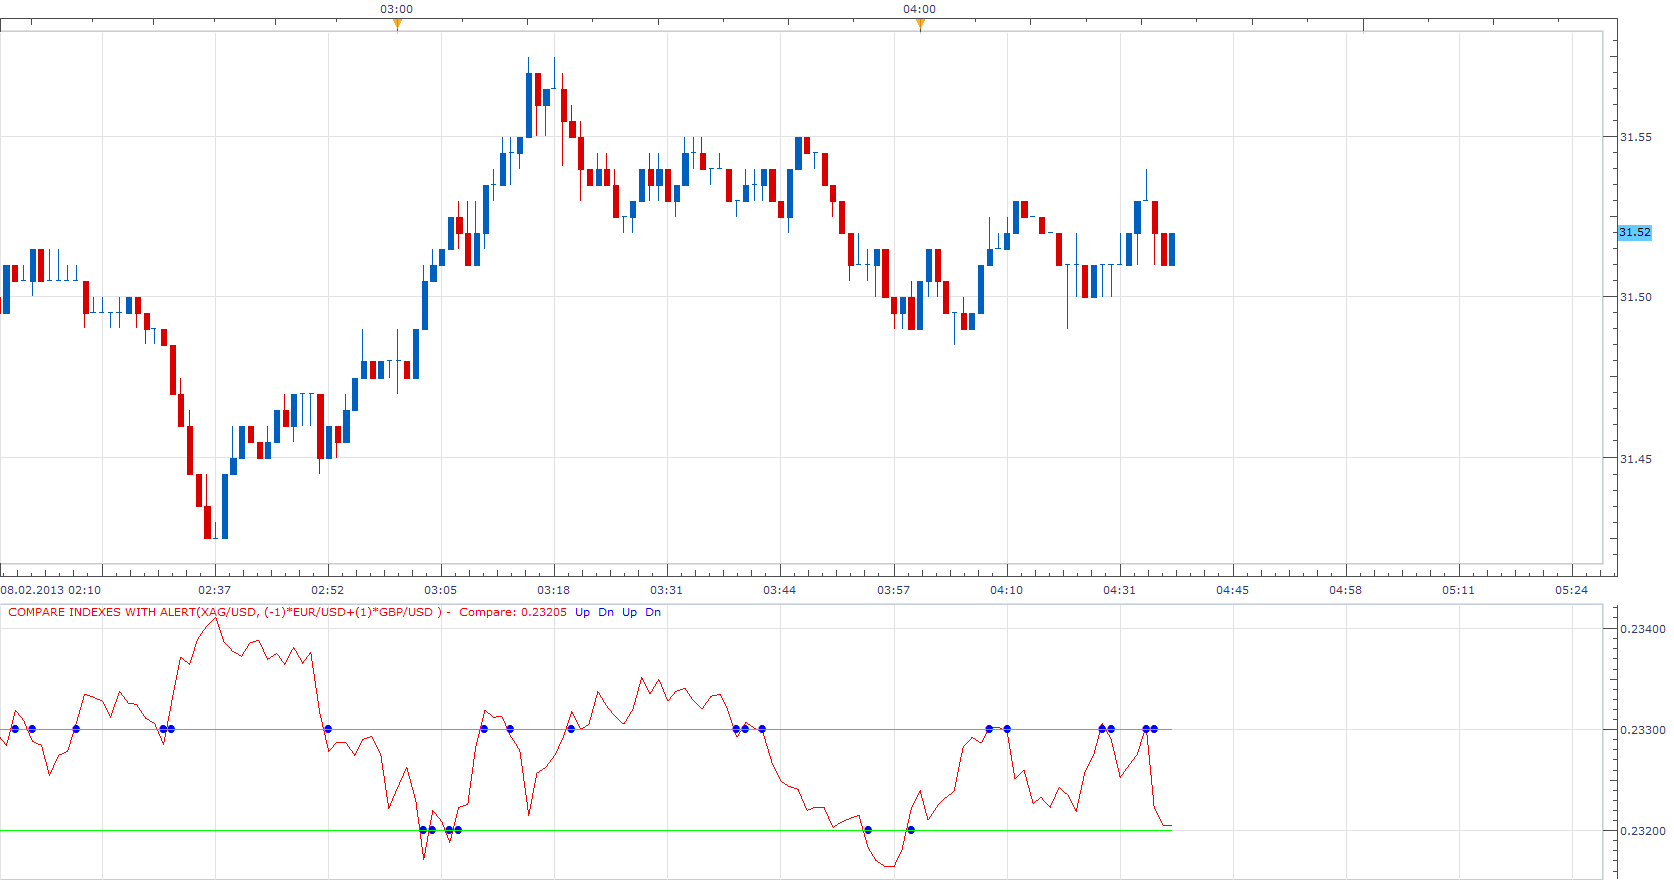
Task: Click the 31.50 price axis label
Action: pos(1636,297)
